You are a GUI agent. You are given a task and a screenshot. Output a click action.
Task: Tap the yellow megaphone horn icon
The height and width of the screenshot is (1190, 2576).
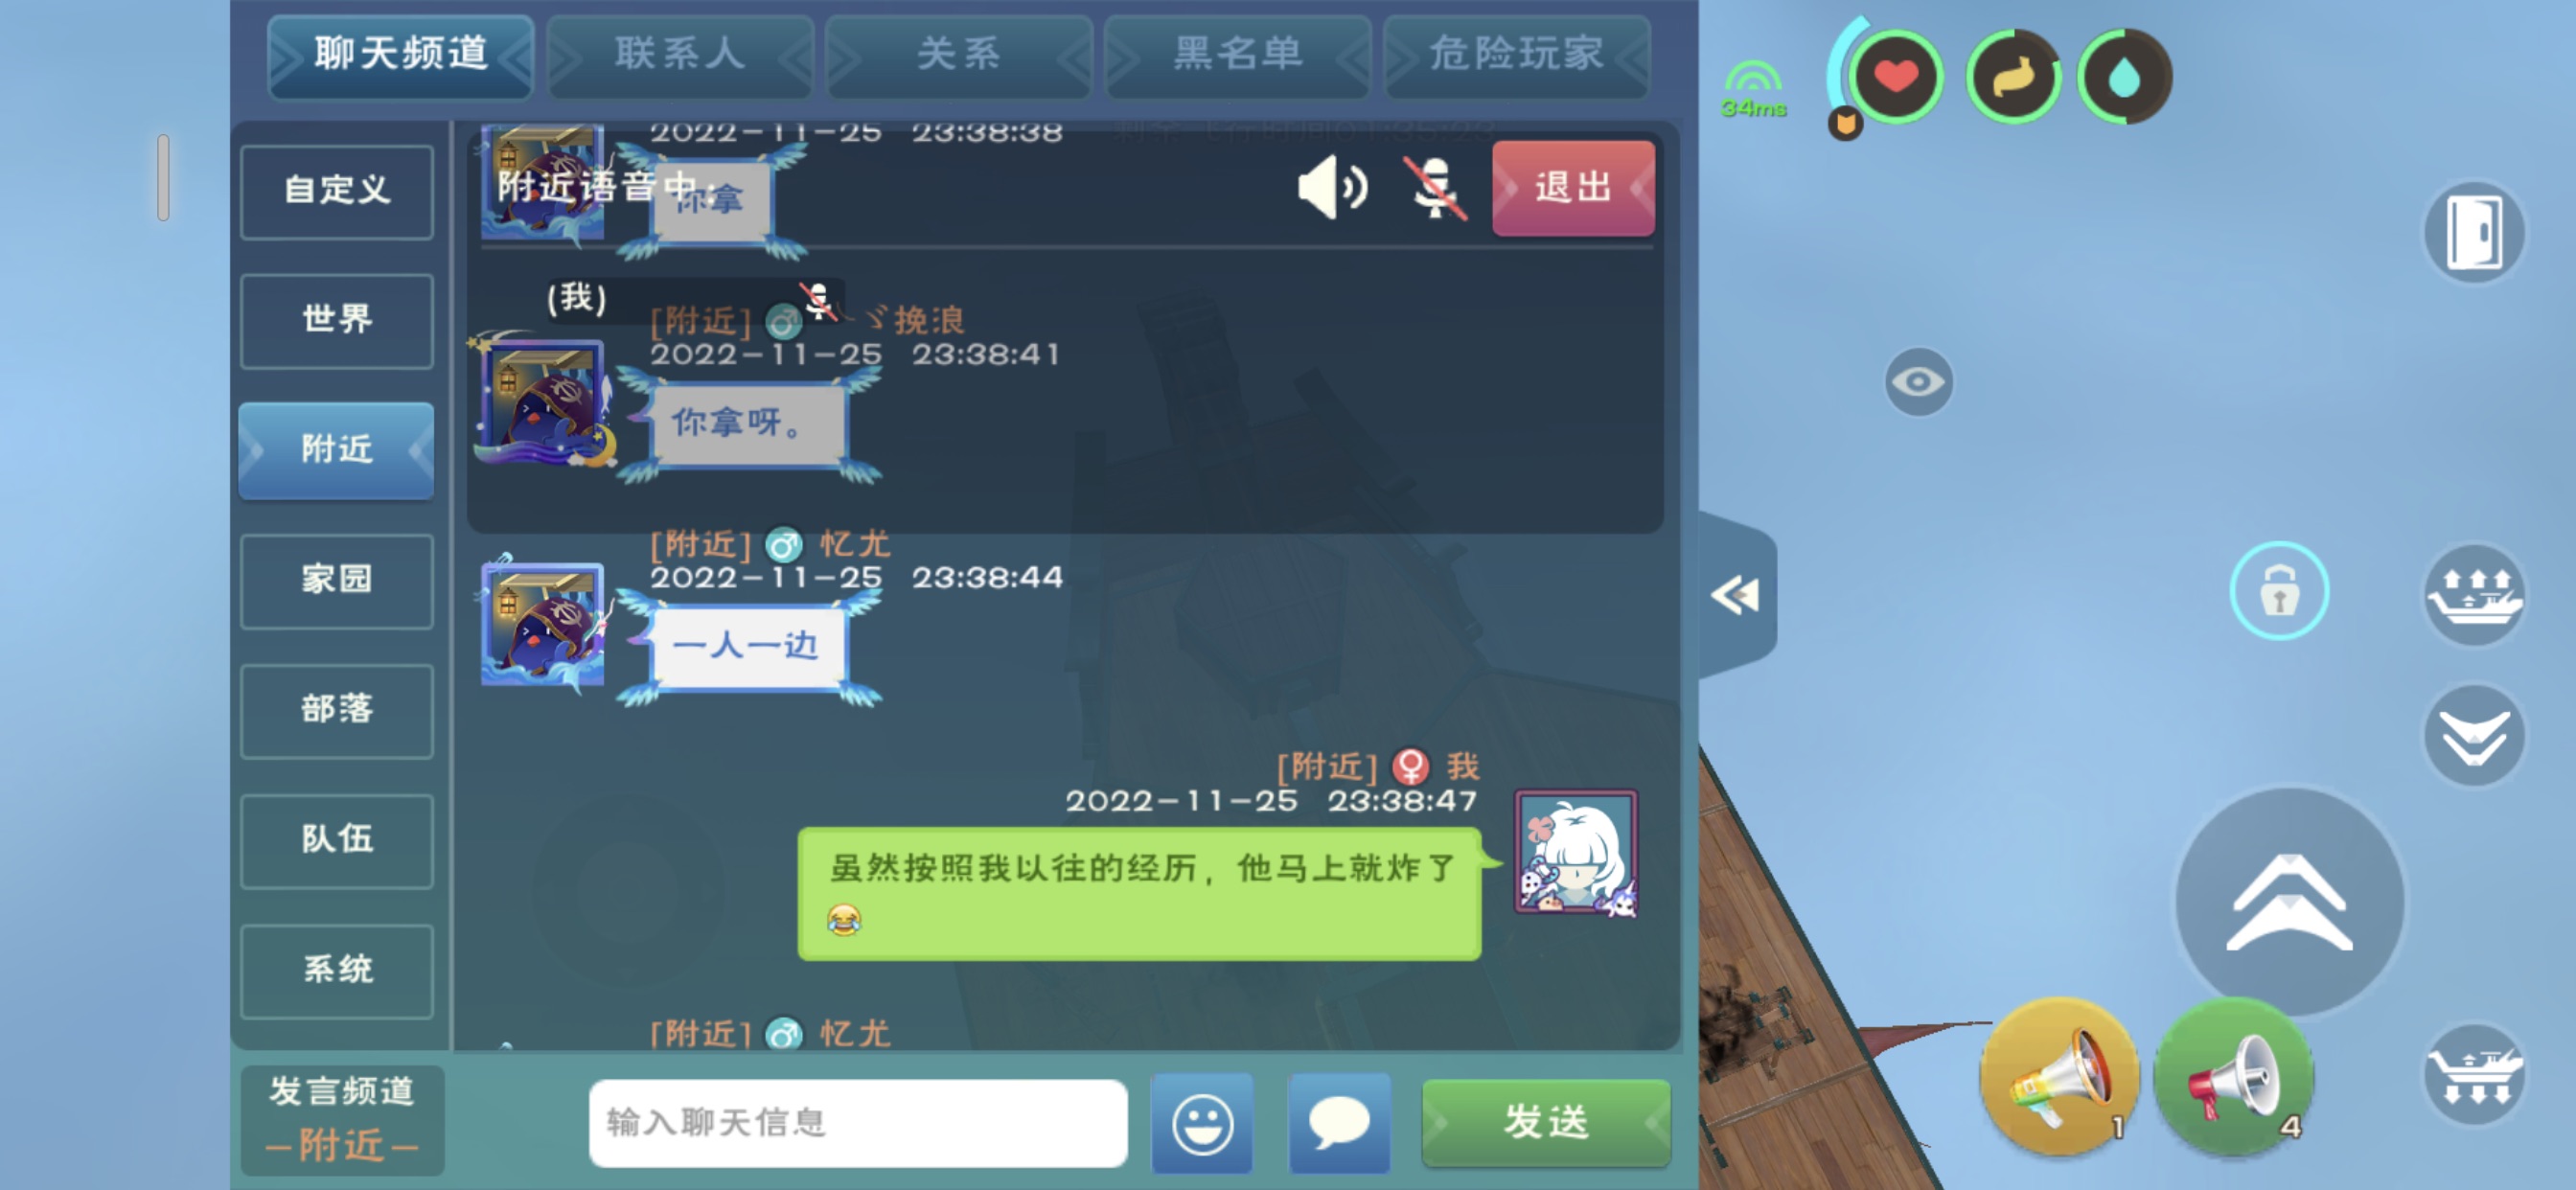coord(2059,1077)
